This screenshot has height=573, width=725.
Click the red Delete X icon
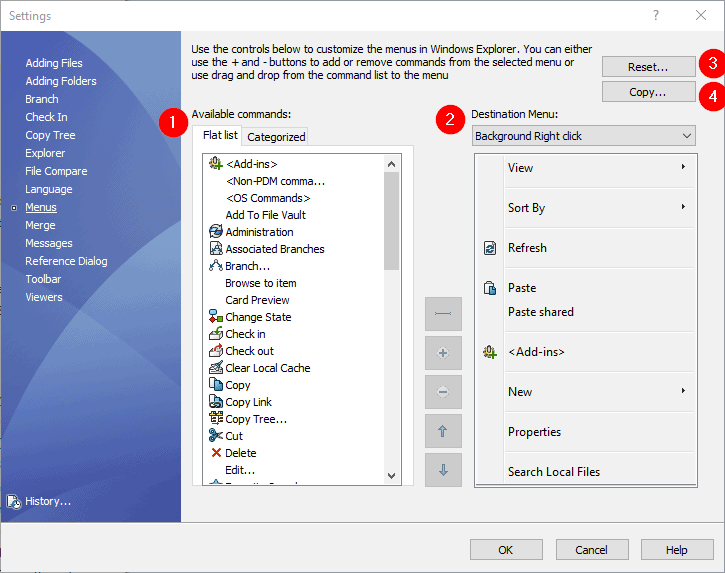tap(216, 453)
